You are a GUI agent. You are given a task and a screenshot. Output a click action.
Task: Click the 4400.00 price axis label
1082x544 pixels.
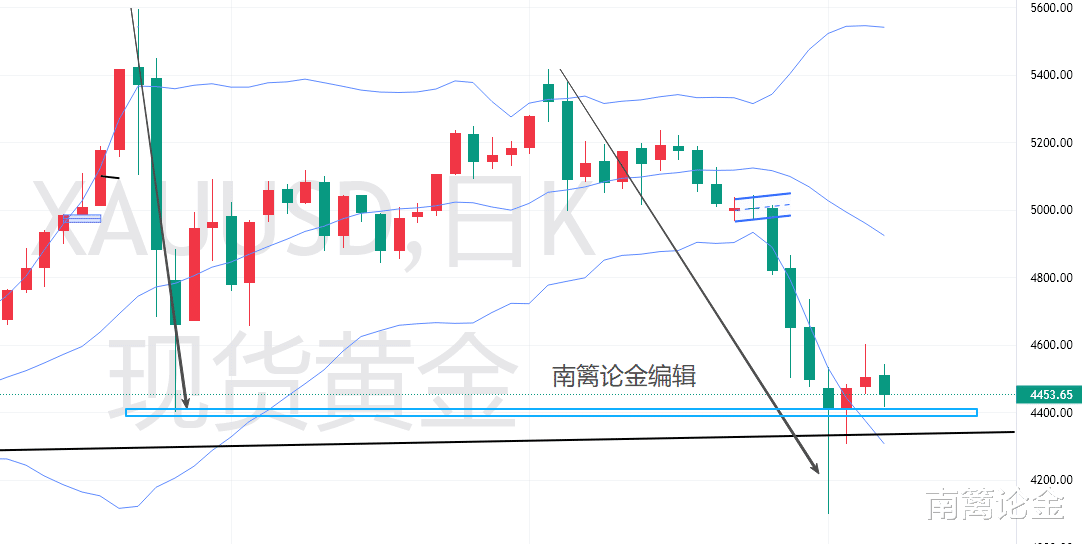tap(1051, 413)
